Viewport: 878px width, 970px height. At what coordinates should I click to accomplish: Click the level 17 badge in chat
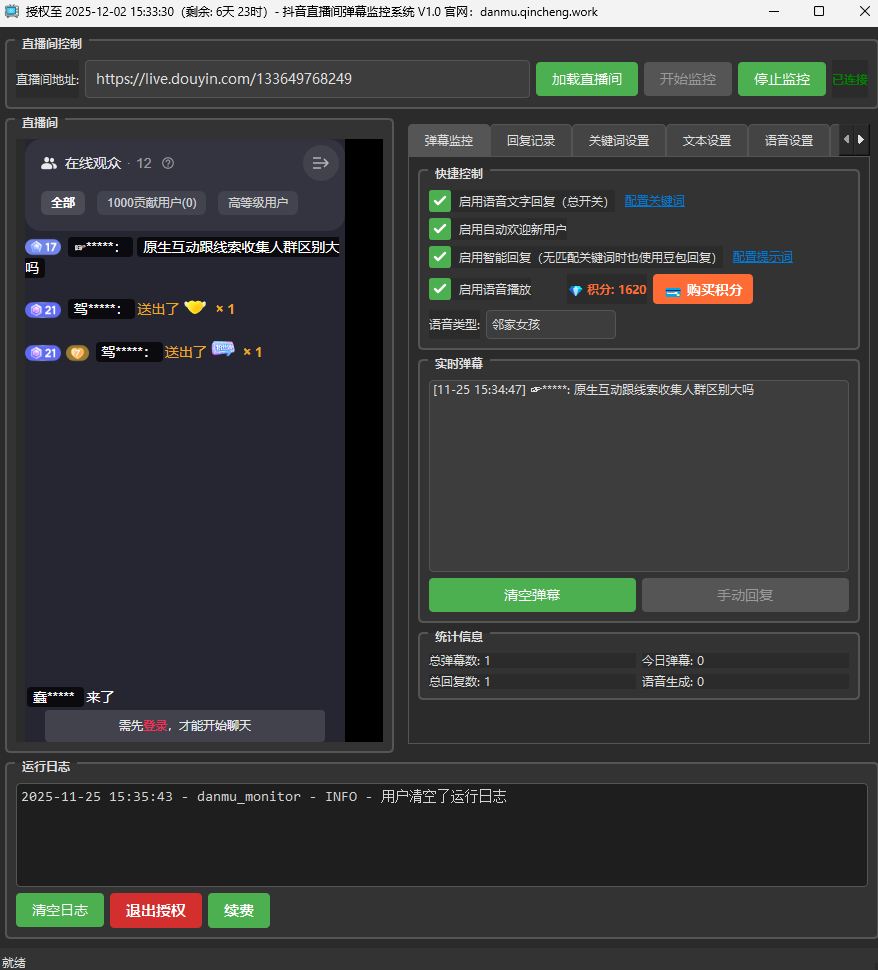point(43,246)
